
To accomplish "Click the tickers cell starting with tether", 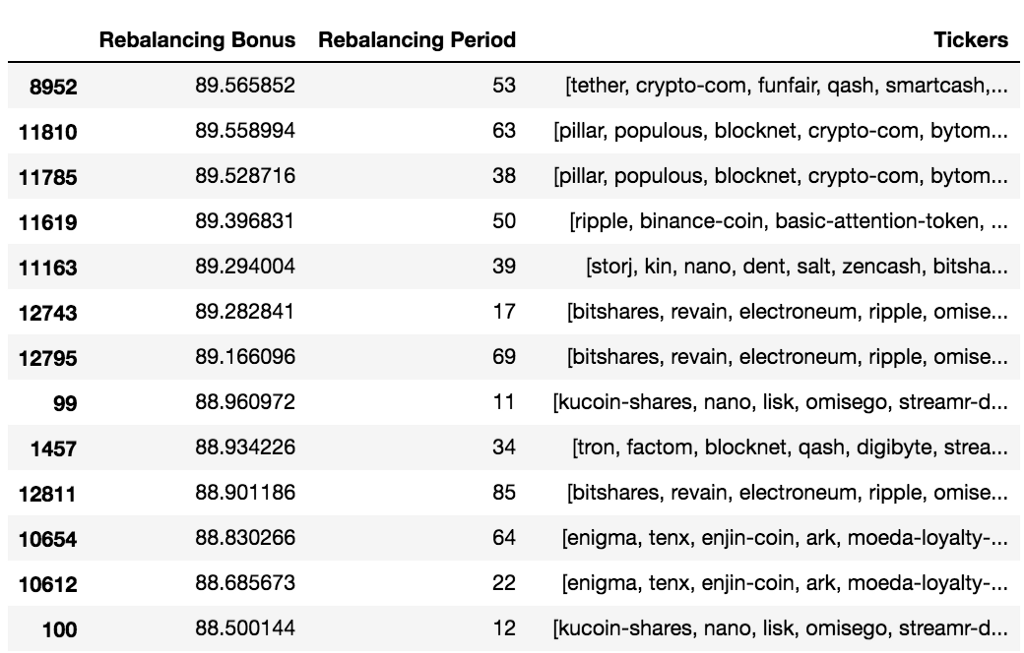I will pyautogui.click(x=786, y=87).
